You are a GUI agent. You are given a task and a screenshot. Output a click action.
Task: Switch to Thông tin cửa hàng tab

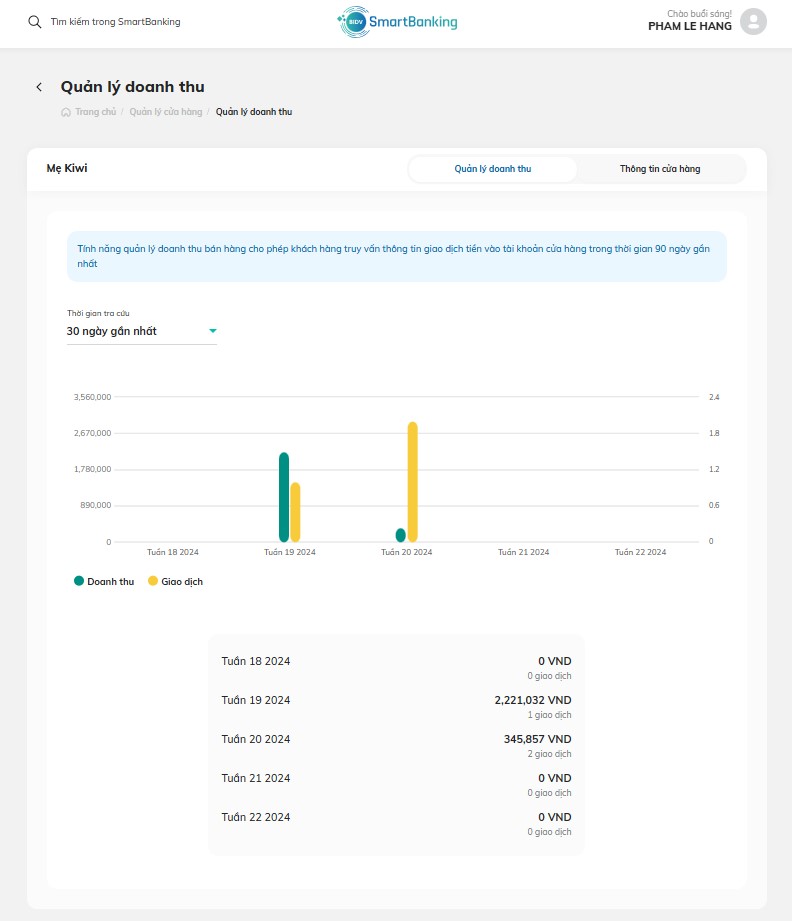(x=660, y=169)
